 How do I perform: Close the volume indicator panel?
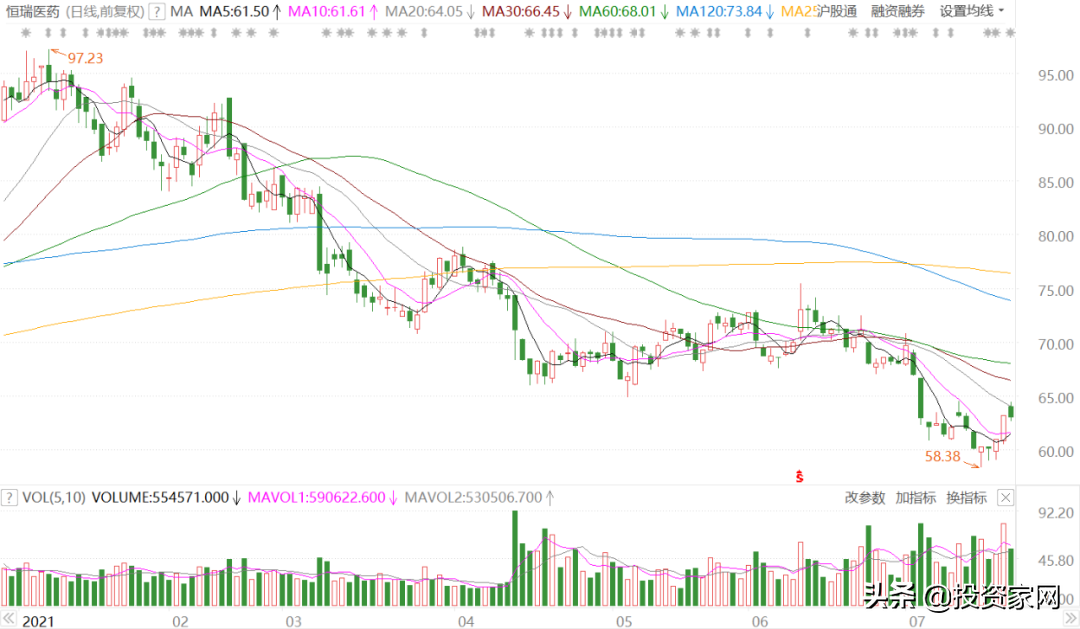(x=1006, y=497)
